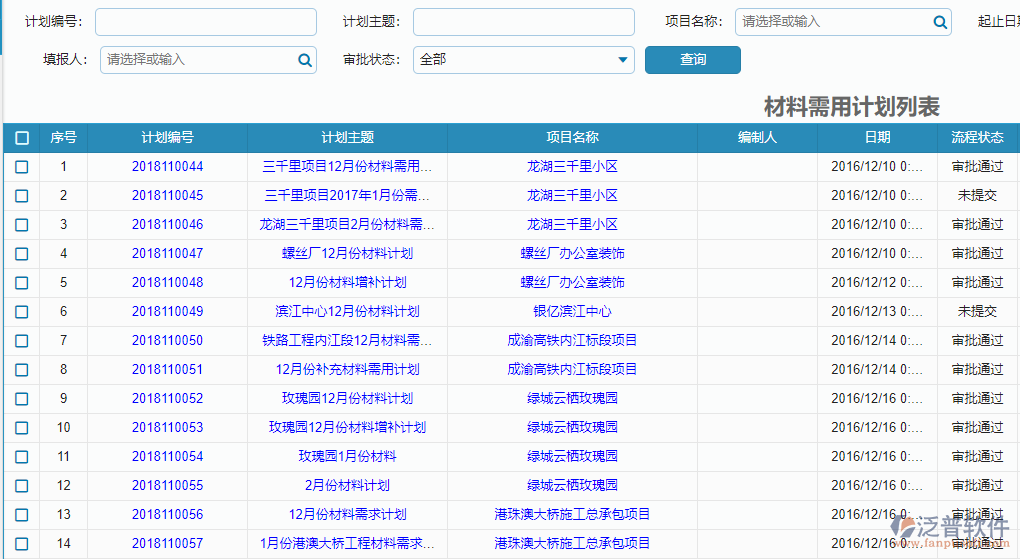1020x559 pixels.
Task: Open 2月份材料计划 link
Action: tap(347, 486)
